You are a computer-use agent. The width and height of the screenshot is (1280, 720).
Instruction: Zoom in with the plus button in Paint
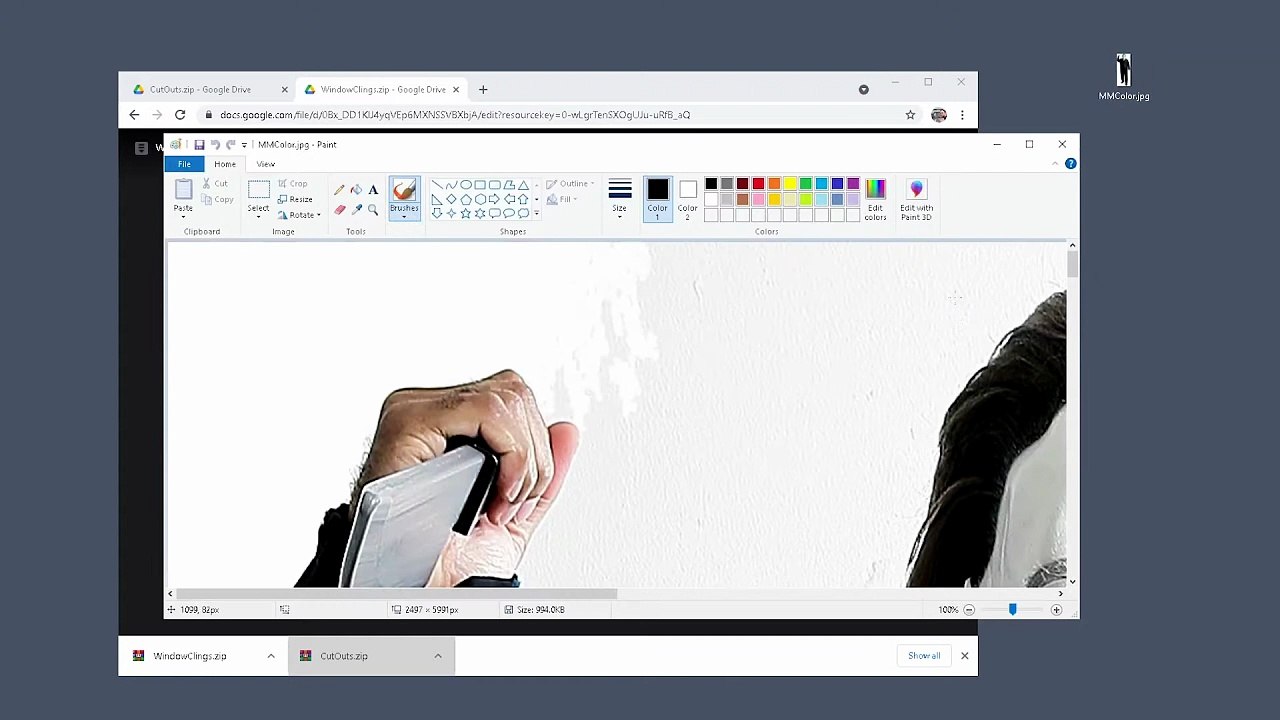click(x=1056, y=610)
